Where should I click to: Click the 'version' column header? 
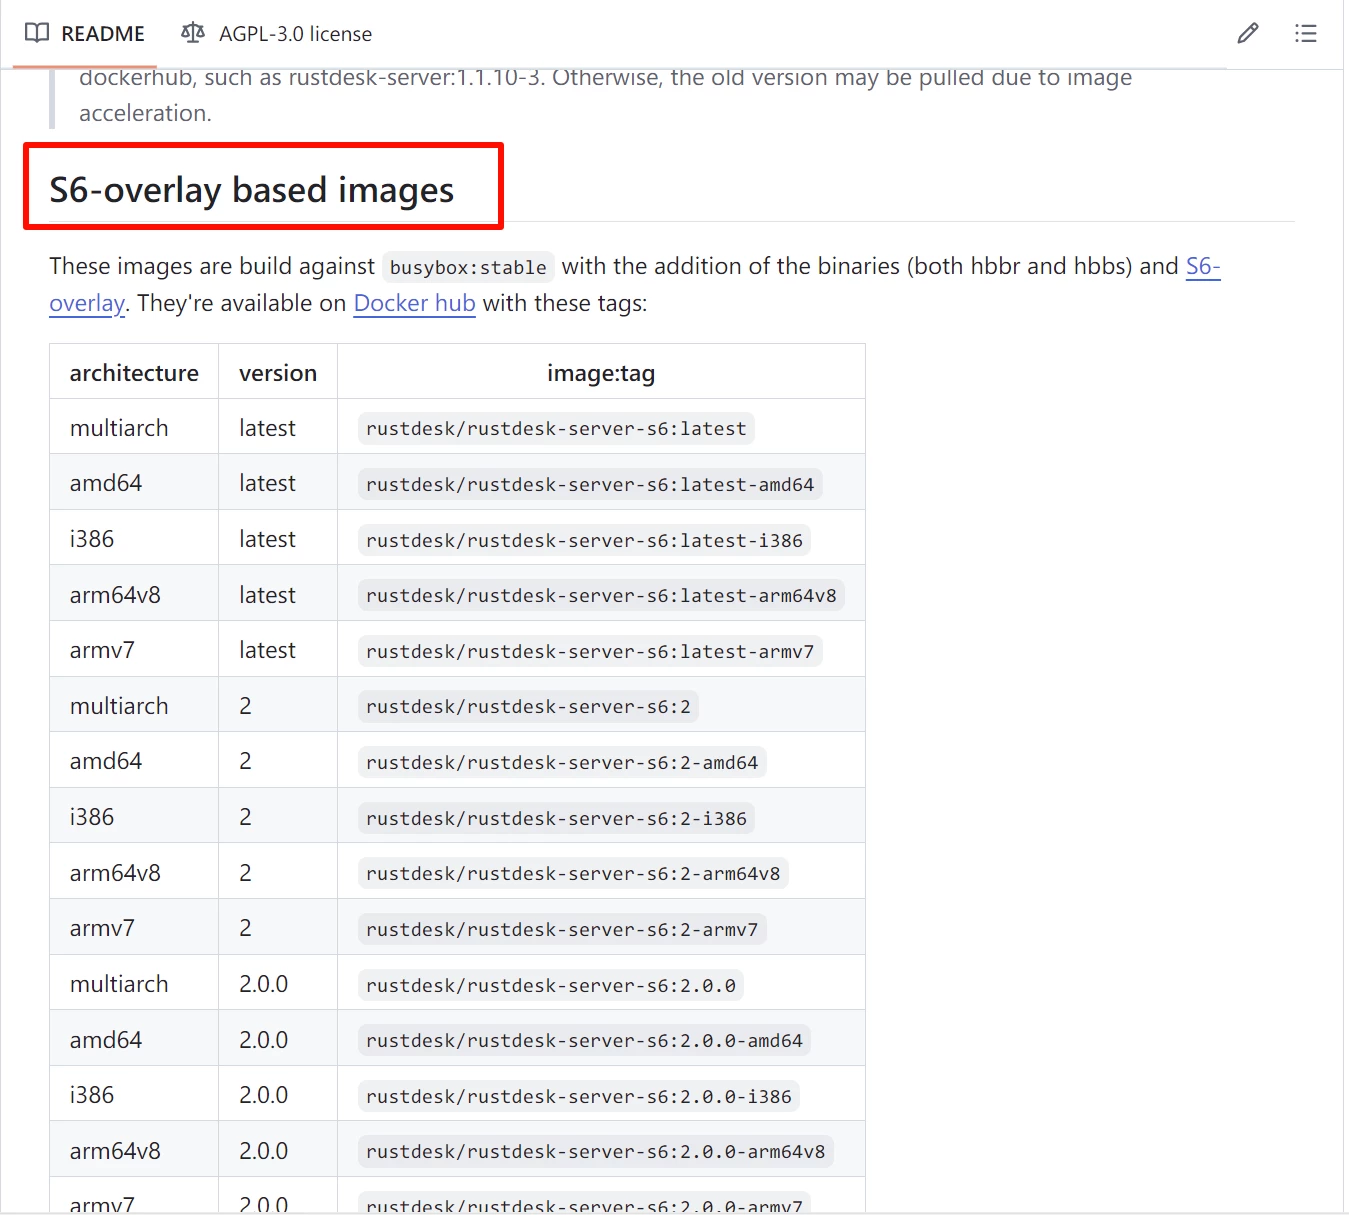click(x=277, y=373)
